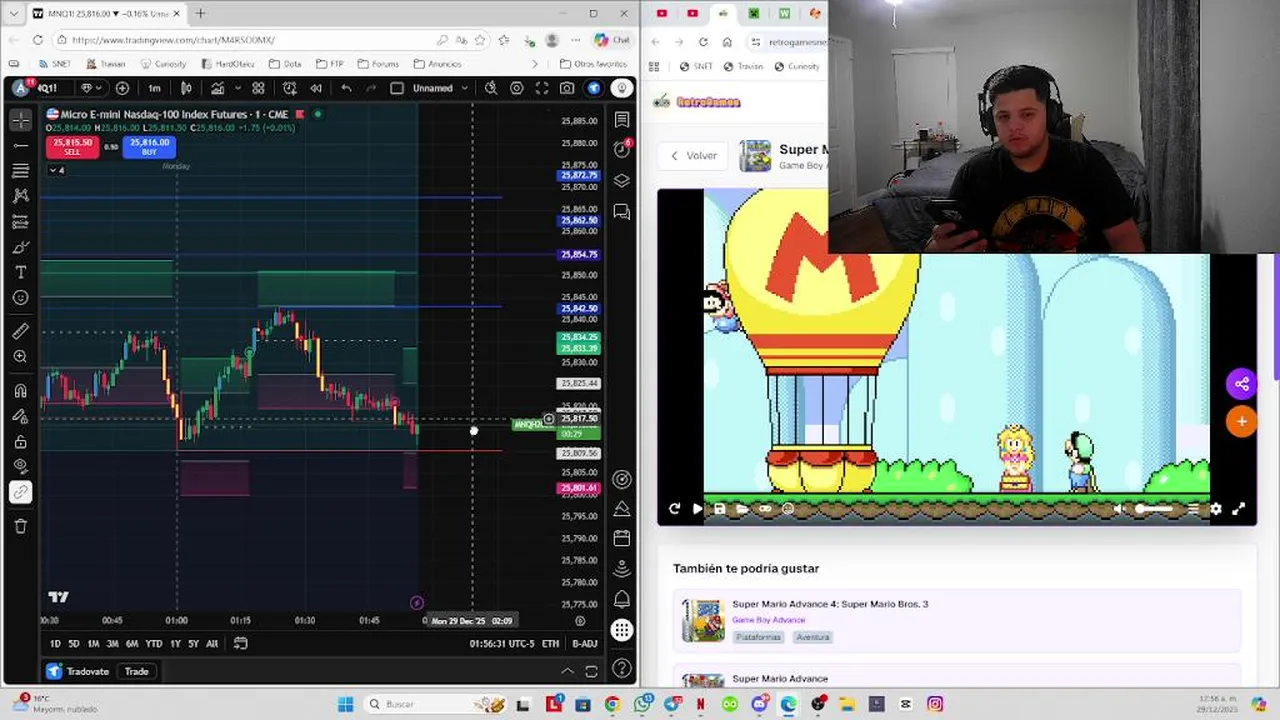Open the Unnamed layout dropdown

439,88
